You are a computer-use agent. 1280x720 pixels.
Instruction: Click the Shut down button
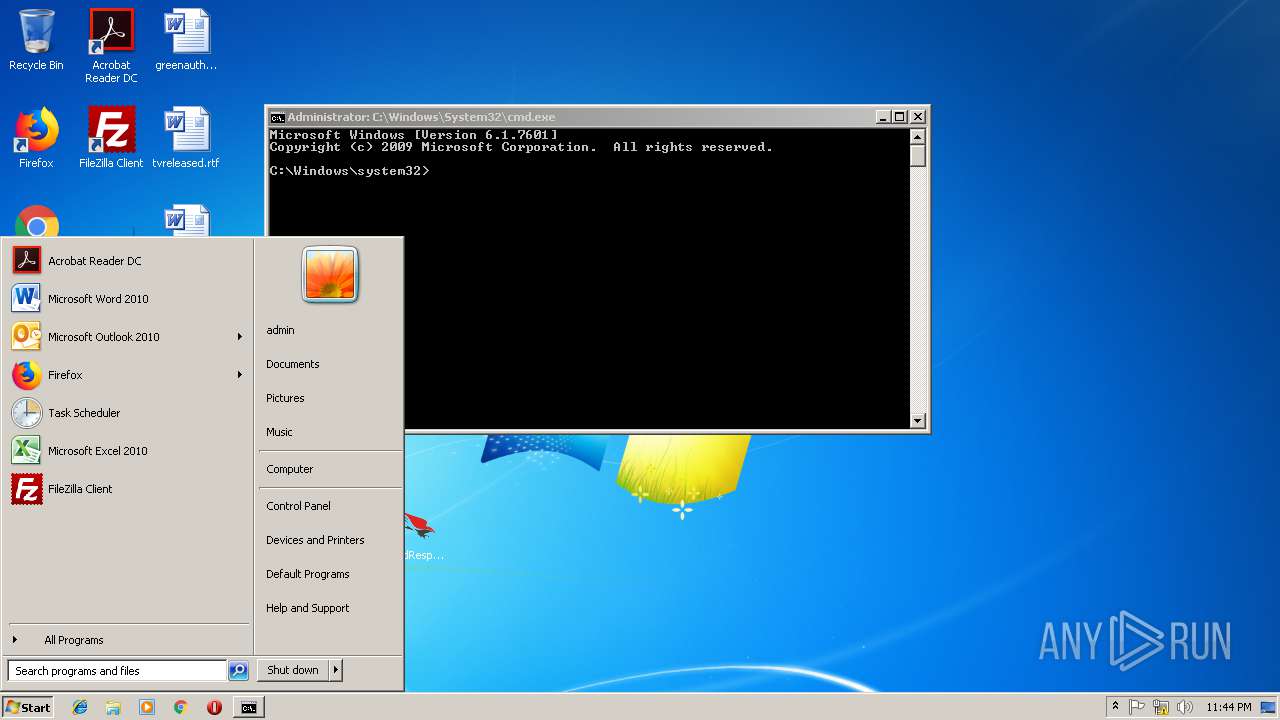[x=293, y=670]
